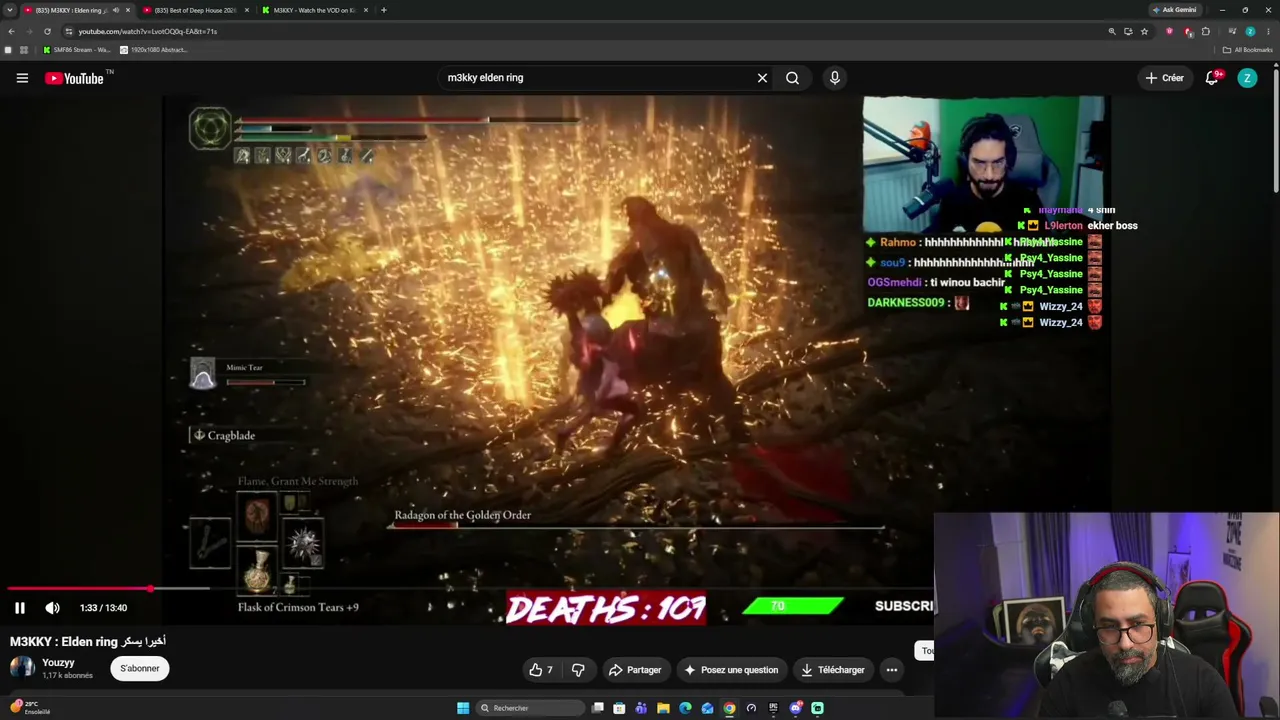Open the Créer button

pos(1165,78)
